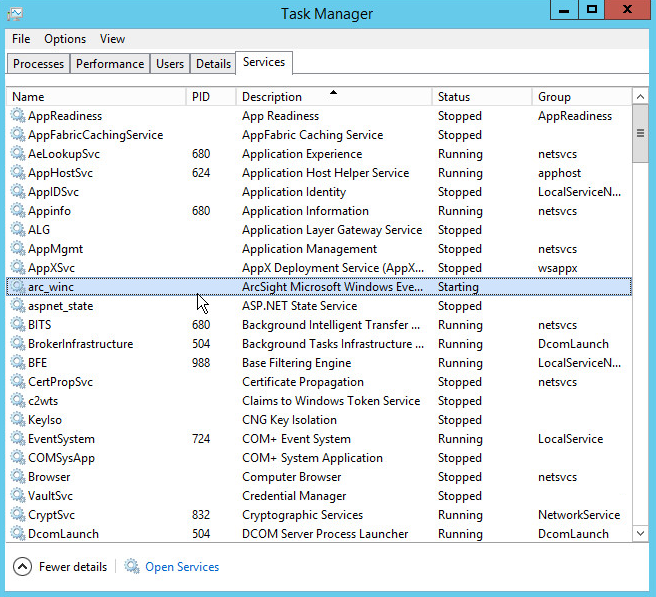Click the icon next to DcomLaunch service
The image size is (656, 597).
point(18,534)
